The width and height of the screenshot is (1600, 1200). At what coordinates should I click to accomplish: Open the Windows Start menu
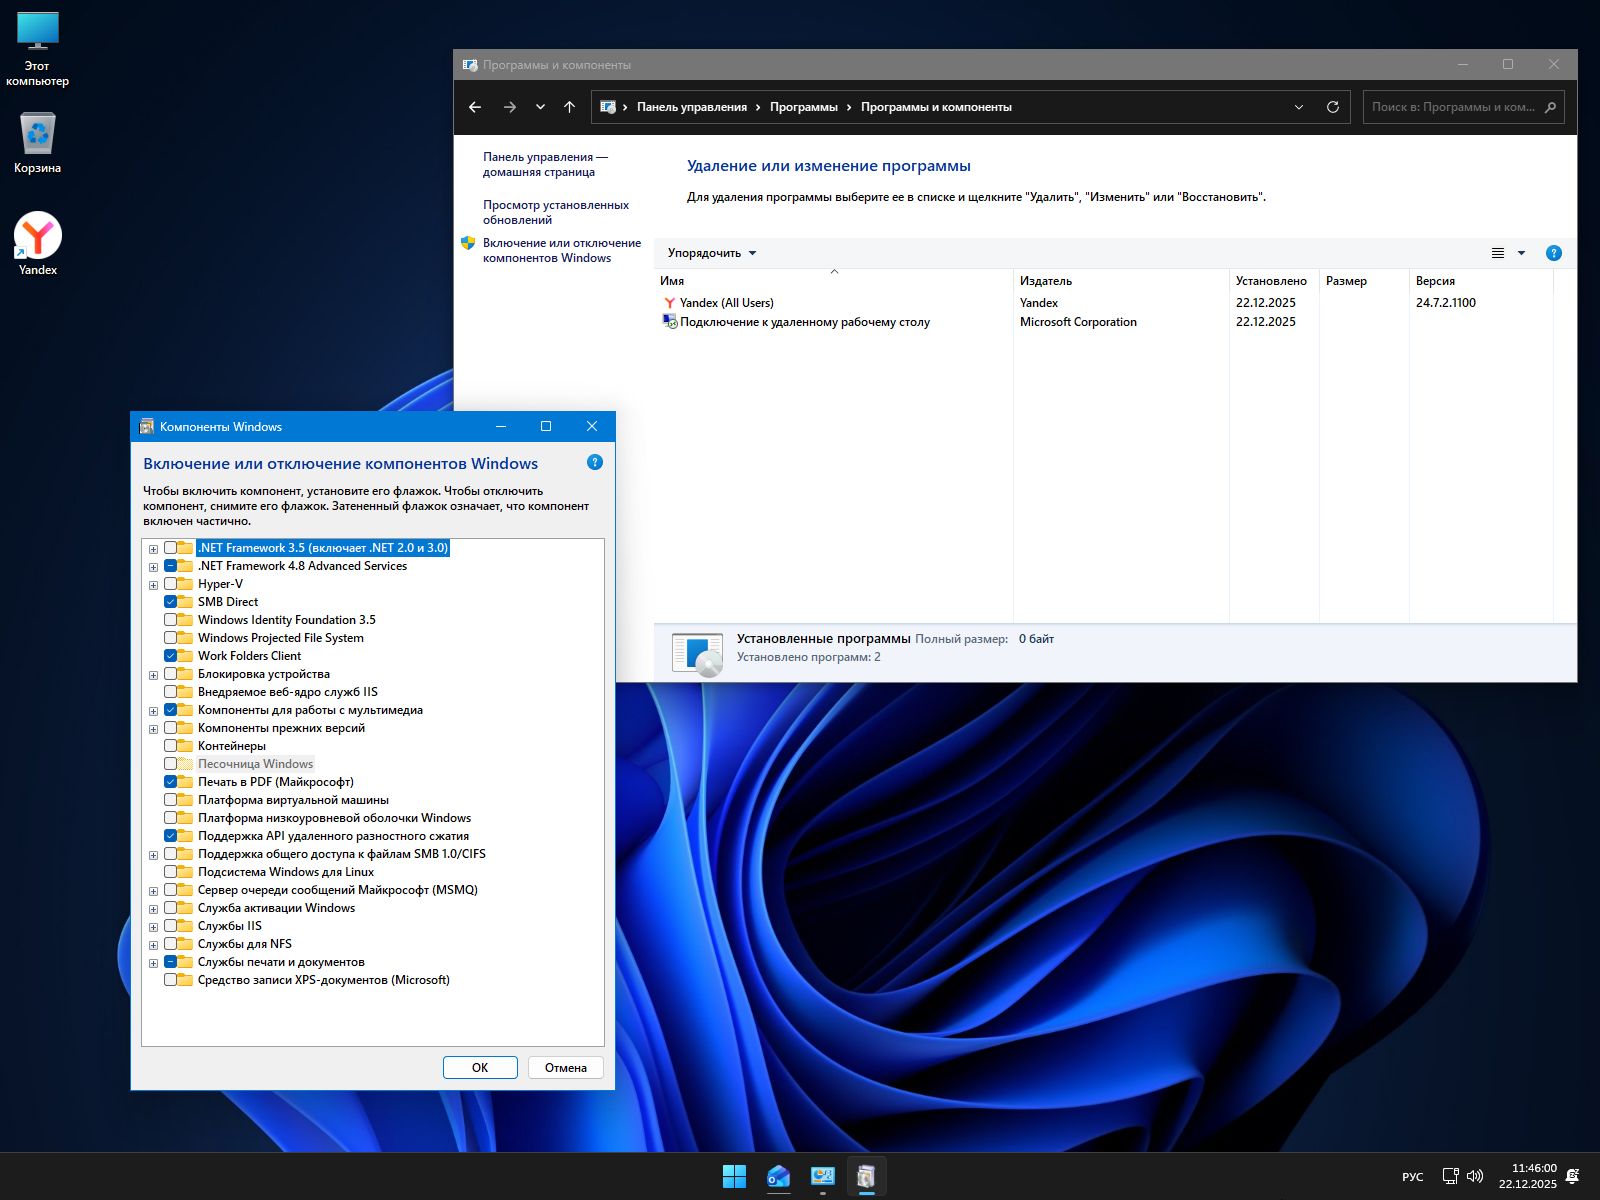(x=734, y=1177)
